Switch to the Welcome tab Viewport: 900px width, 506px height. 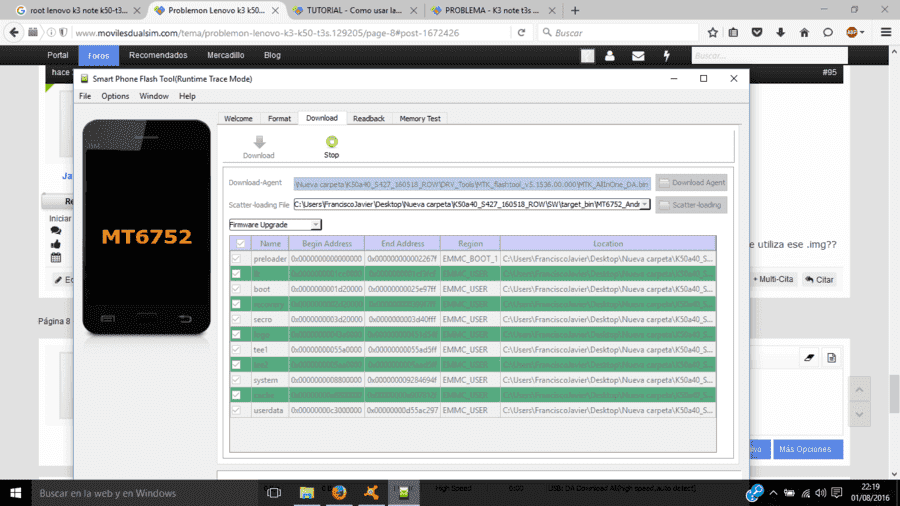tap(238, 118)
